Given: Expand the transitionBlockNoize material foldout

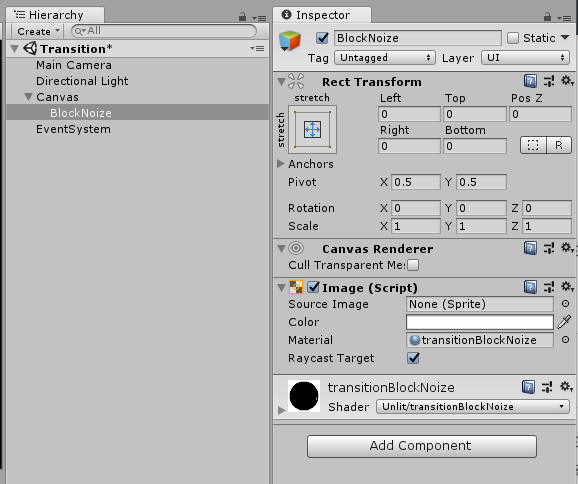Looking at the screenshot, I should [282, 410].
